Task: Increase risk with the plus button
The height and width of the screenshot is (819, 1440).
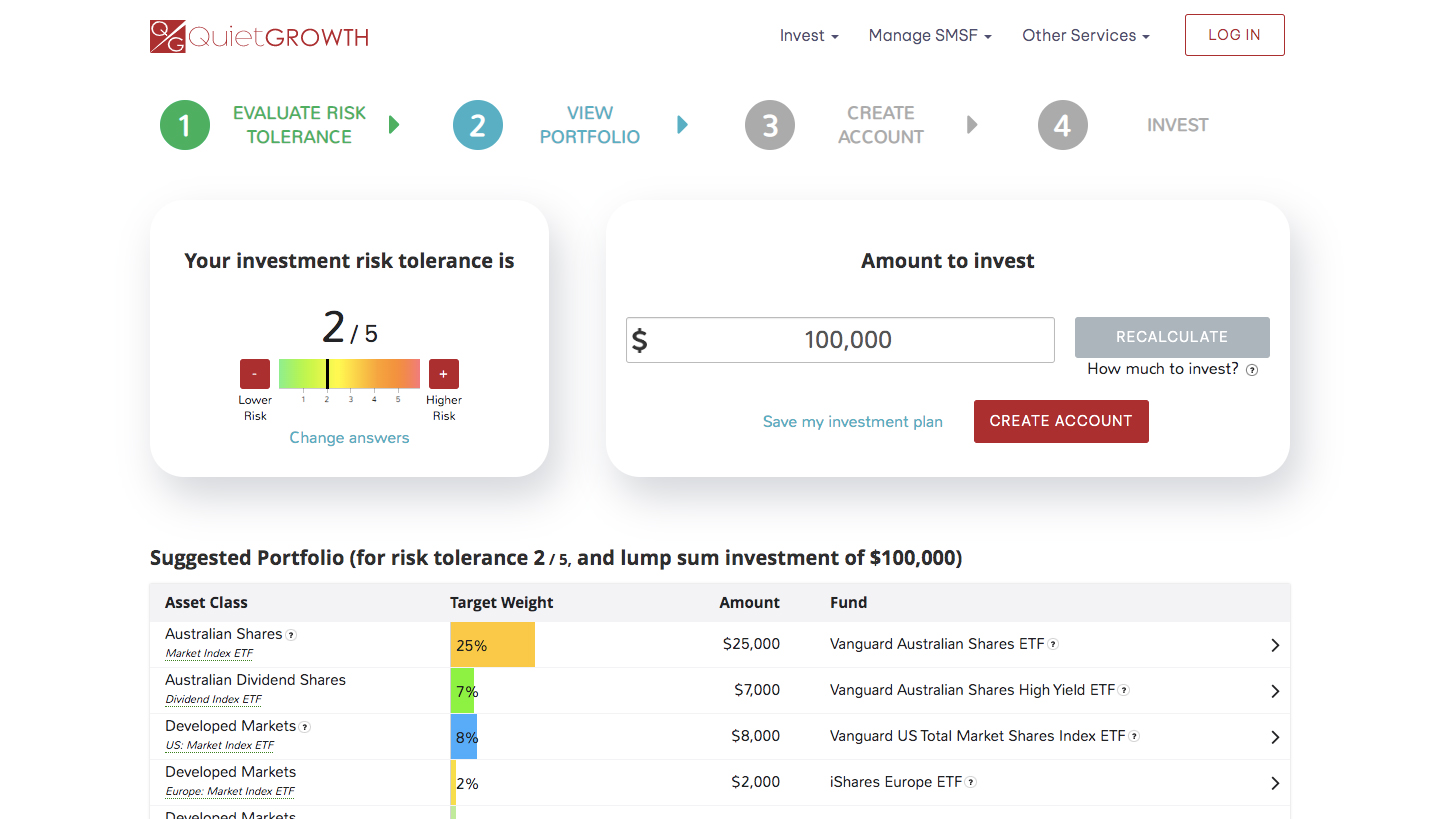Action: [x=444, y=374]
